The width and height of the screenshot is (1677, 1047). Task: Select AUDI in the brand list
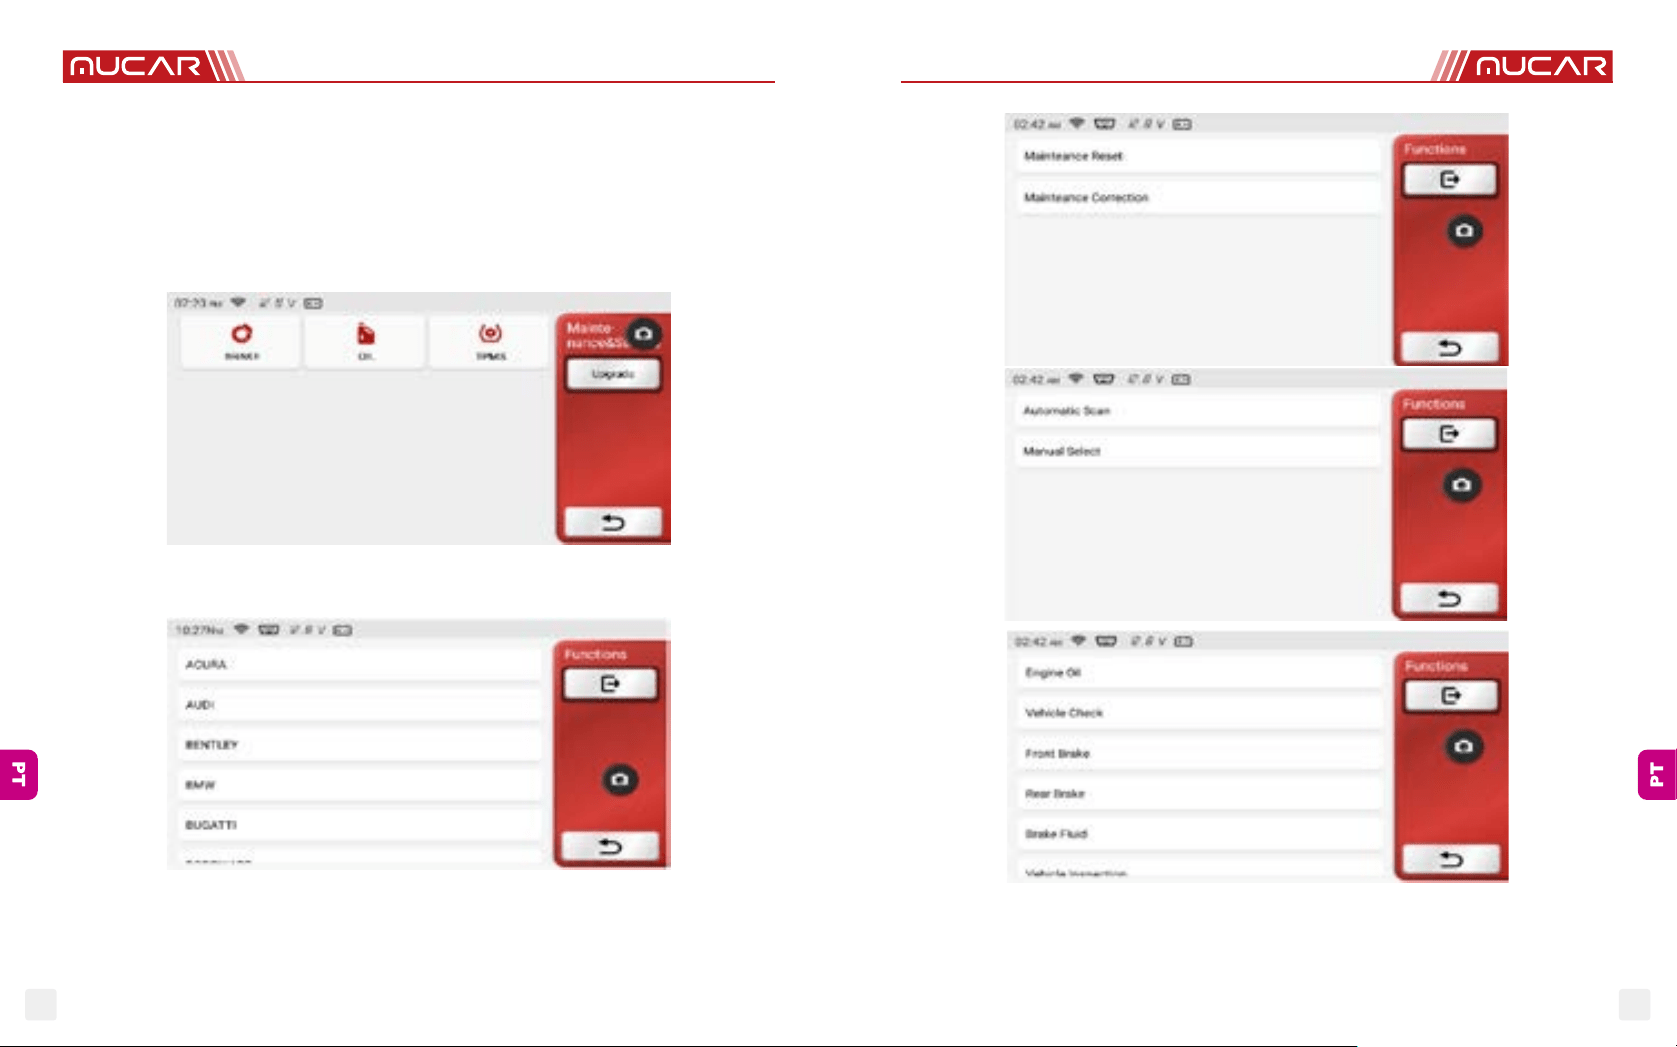(360, 705)
